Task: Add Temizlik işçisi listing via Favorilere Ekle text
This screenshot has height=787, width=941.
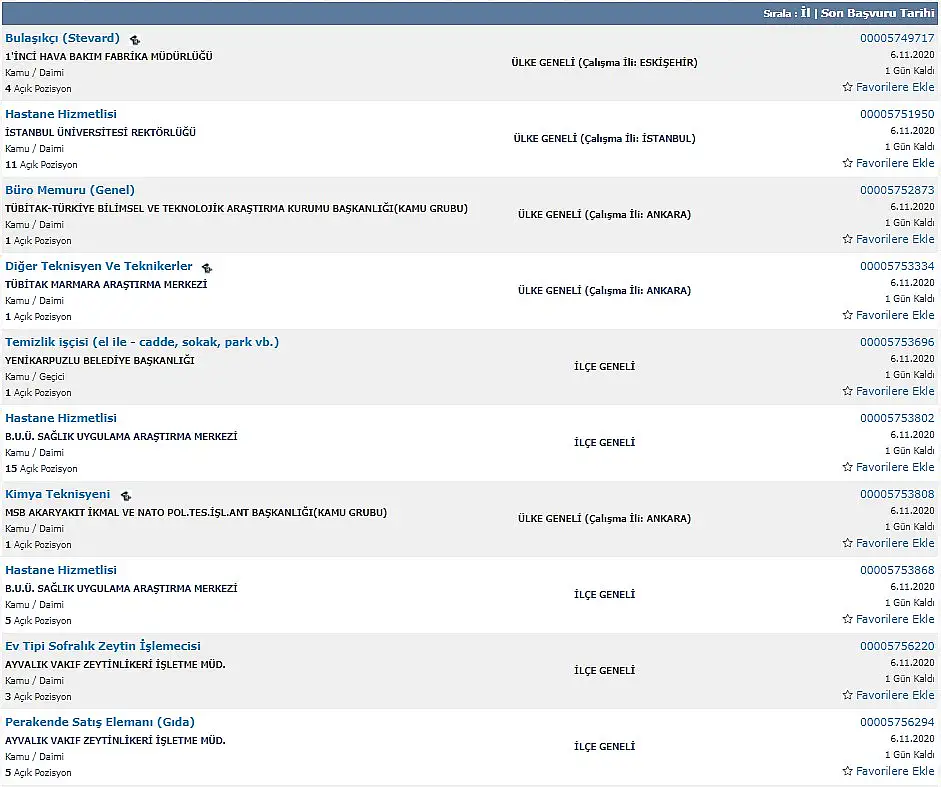Action: click(895, 391)
